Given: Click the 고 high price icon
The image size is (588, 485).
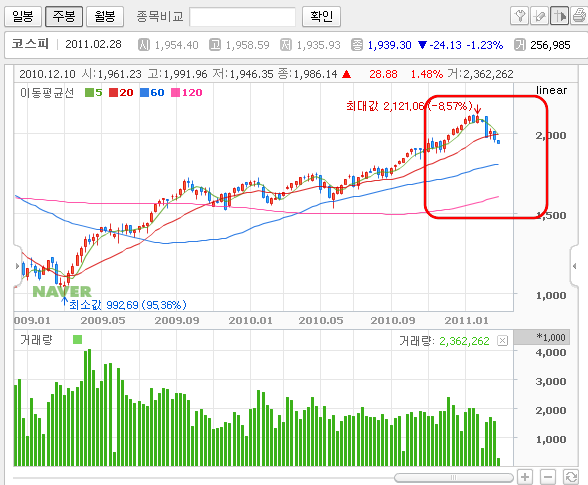Looking at the screenshot, I should pos(215,45).
